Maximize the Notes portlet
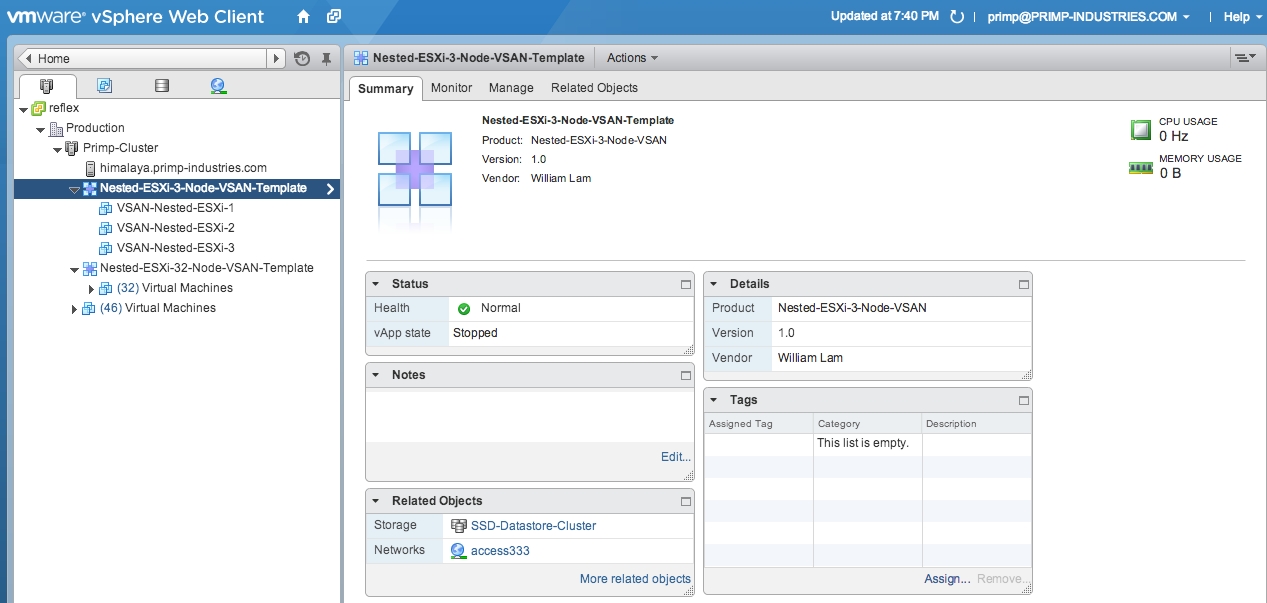This screenshot has width=1267, height=603. pyautogui.click(x=686, y=375)
